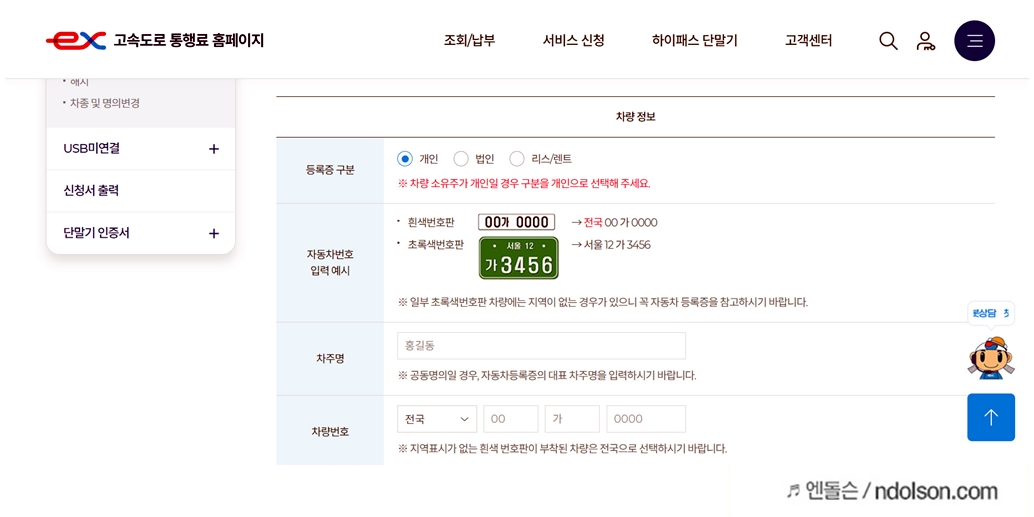Image resolution: width=1034 pixels, height=517 pixels.
Task: Open the user login key icon
Action: 926,41
